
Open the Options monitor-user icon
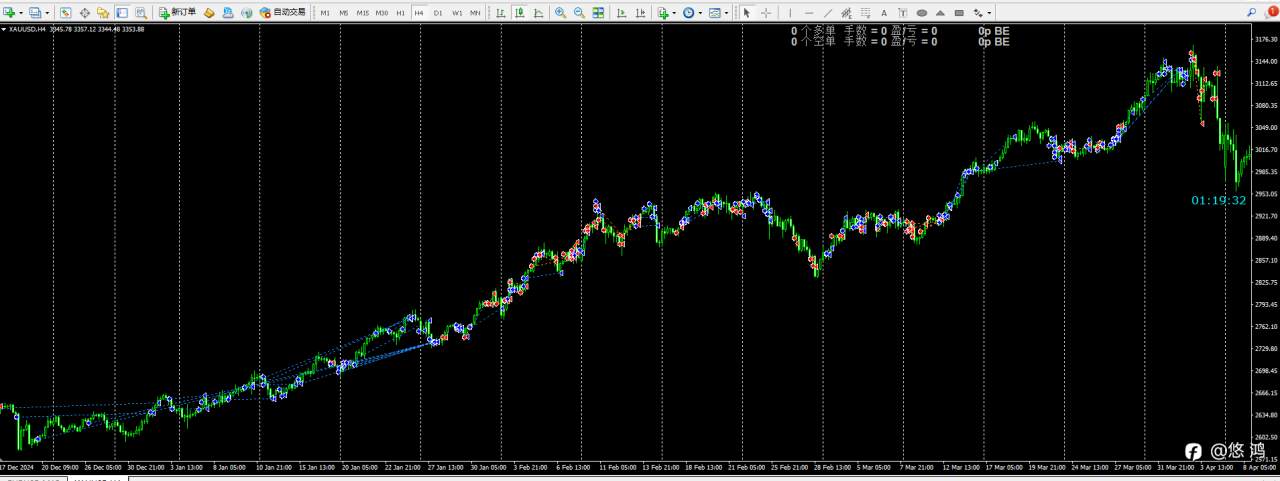point(228,12)
